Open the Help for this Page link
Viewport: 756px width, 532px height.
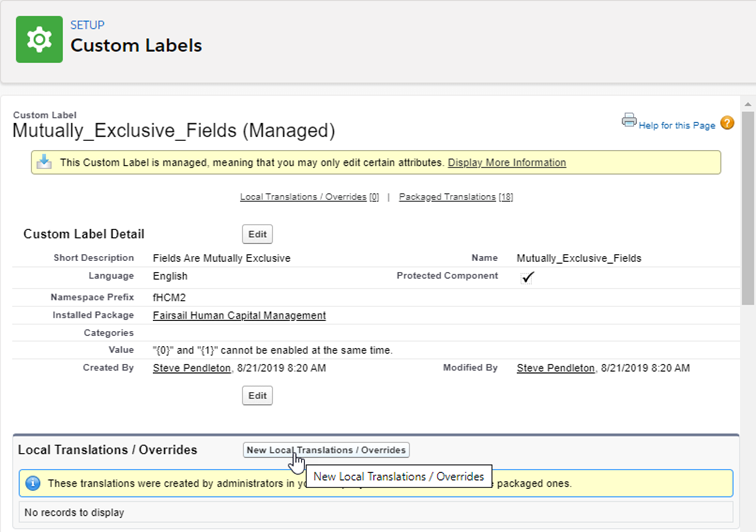pos(677,125)
